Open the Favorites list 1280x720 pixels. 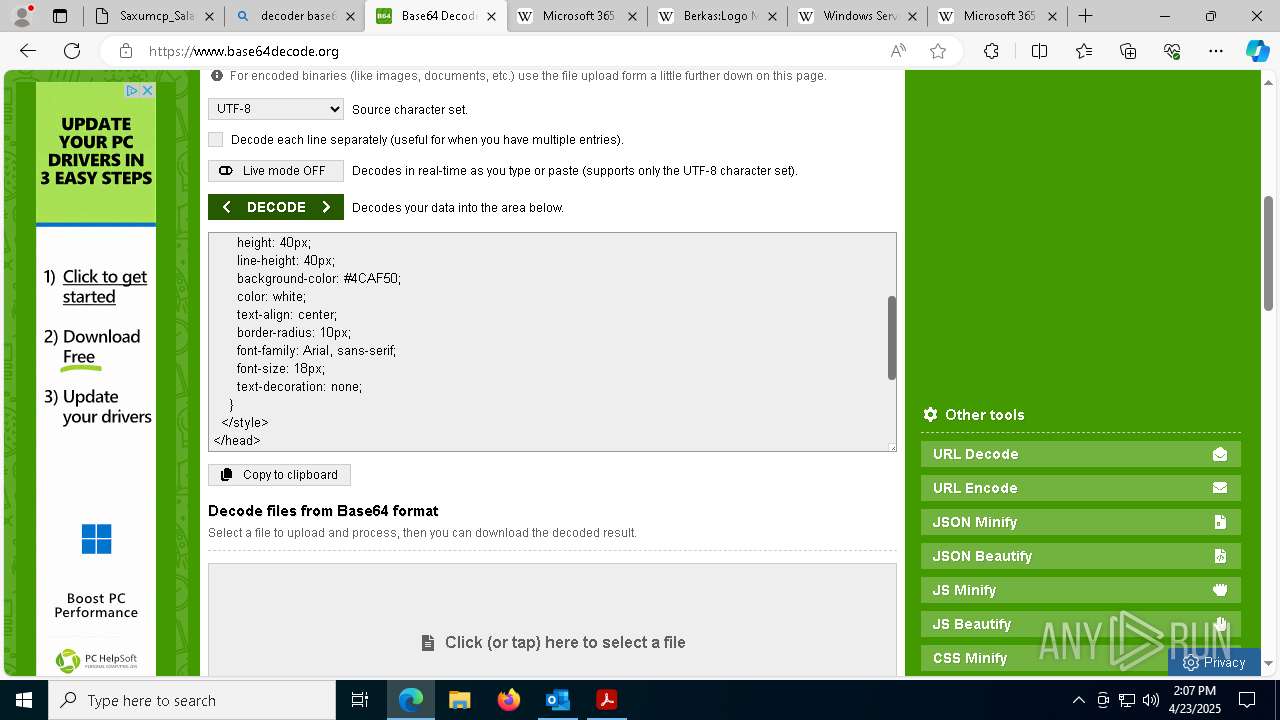pyautogui.click(x=1084, y=51)
